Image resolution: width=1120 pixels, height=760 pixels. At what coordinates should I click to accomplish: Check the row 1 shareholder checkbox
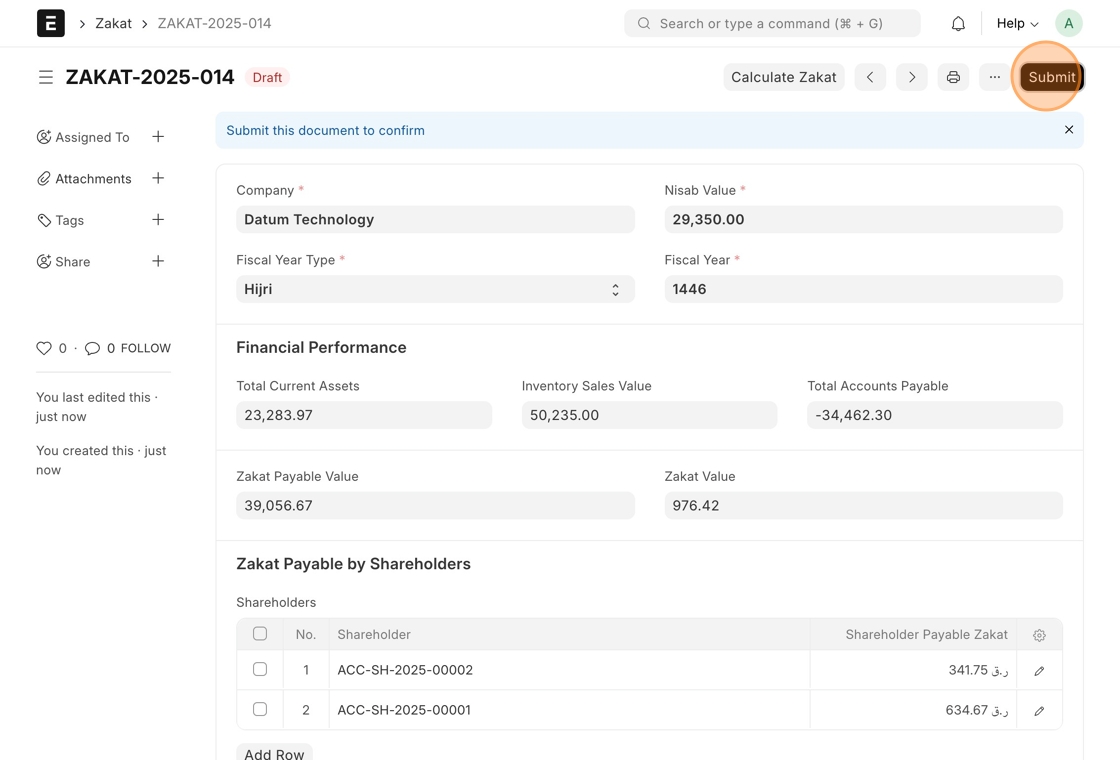tap(260, 669)
